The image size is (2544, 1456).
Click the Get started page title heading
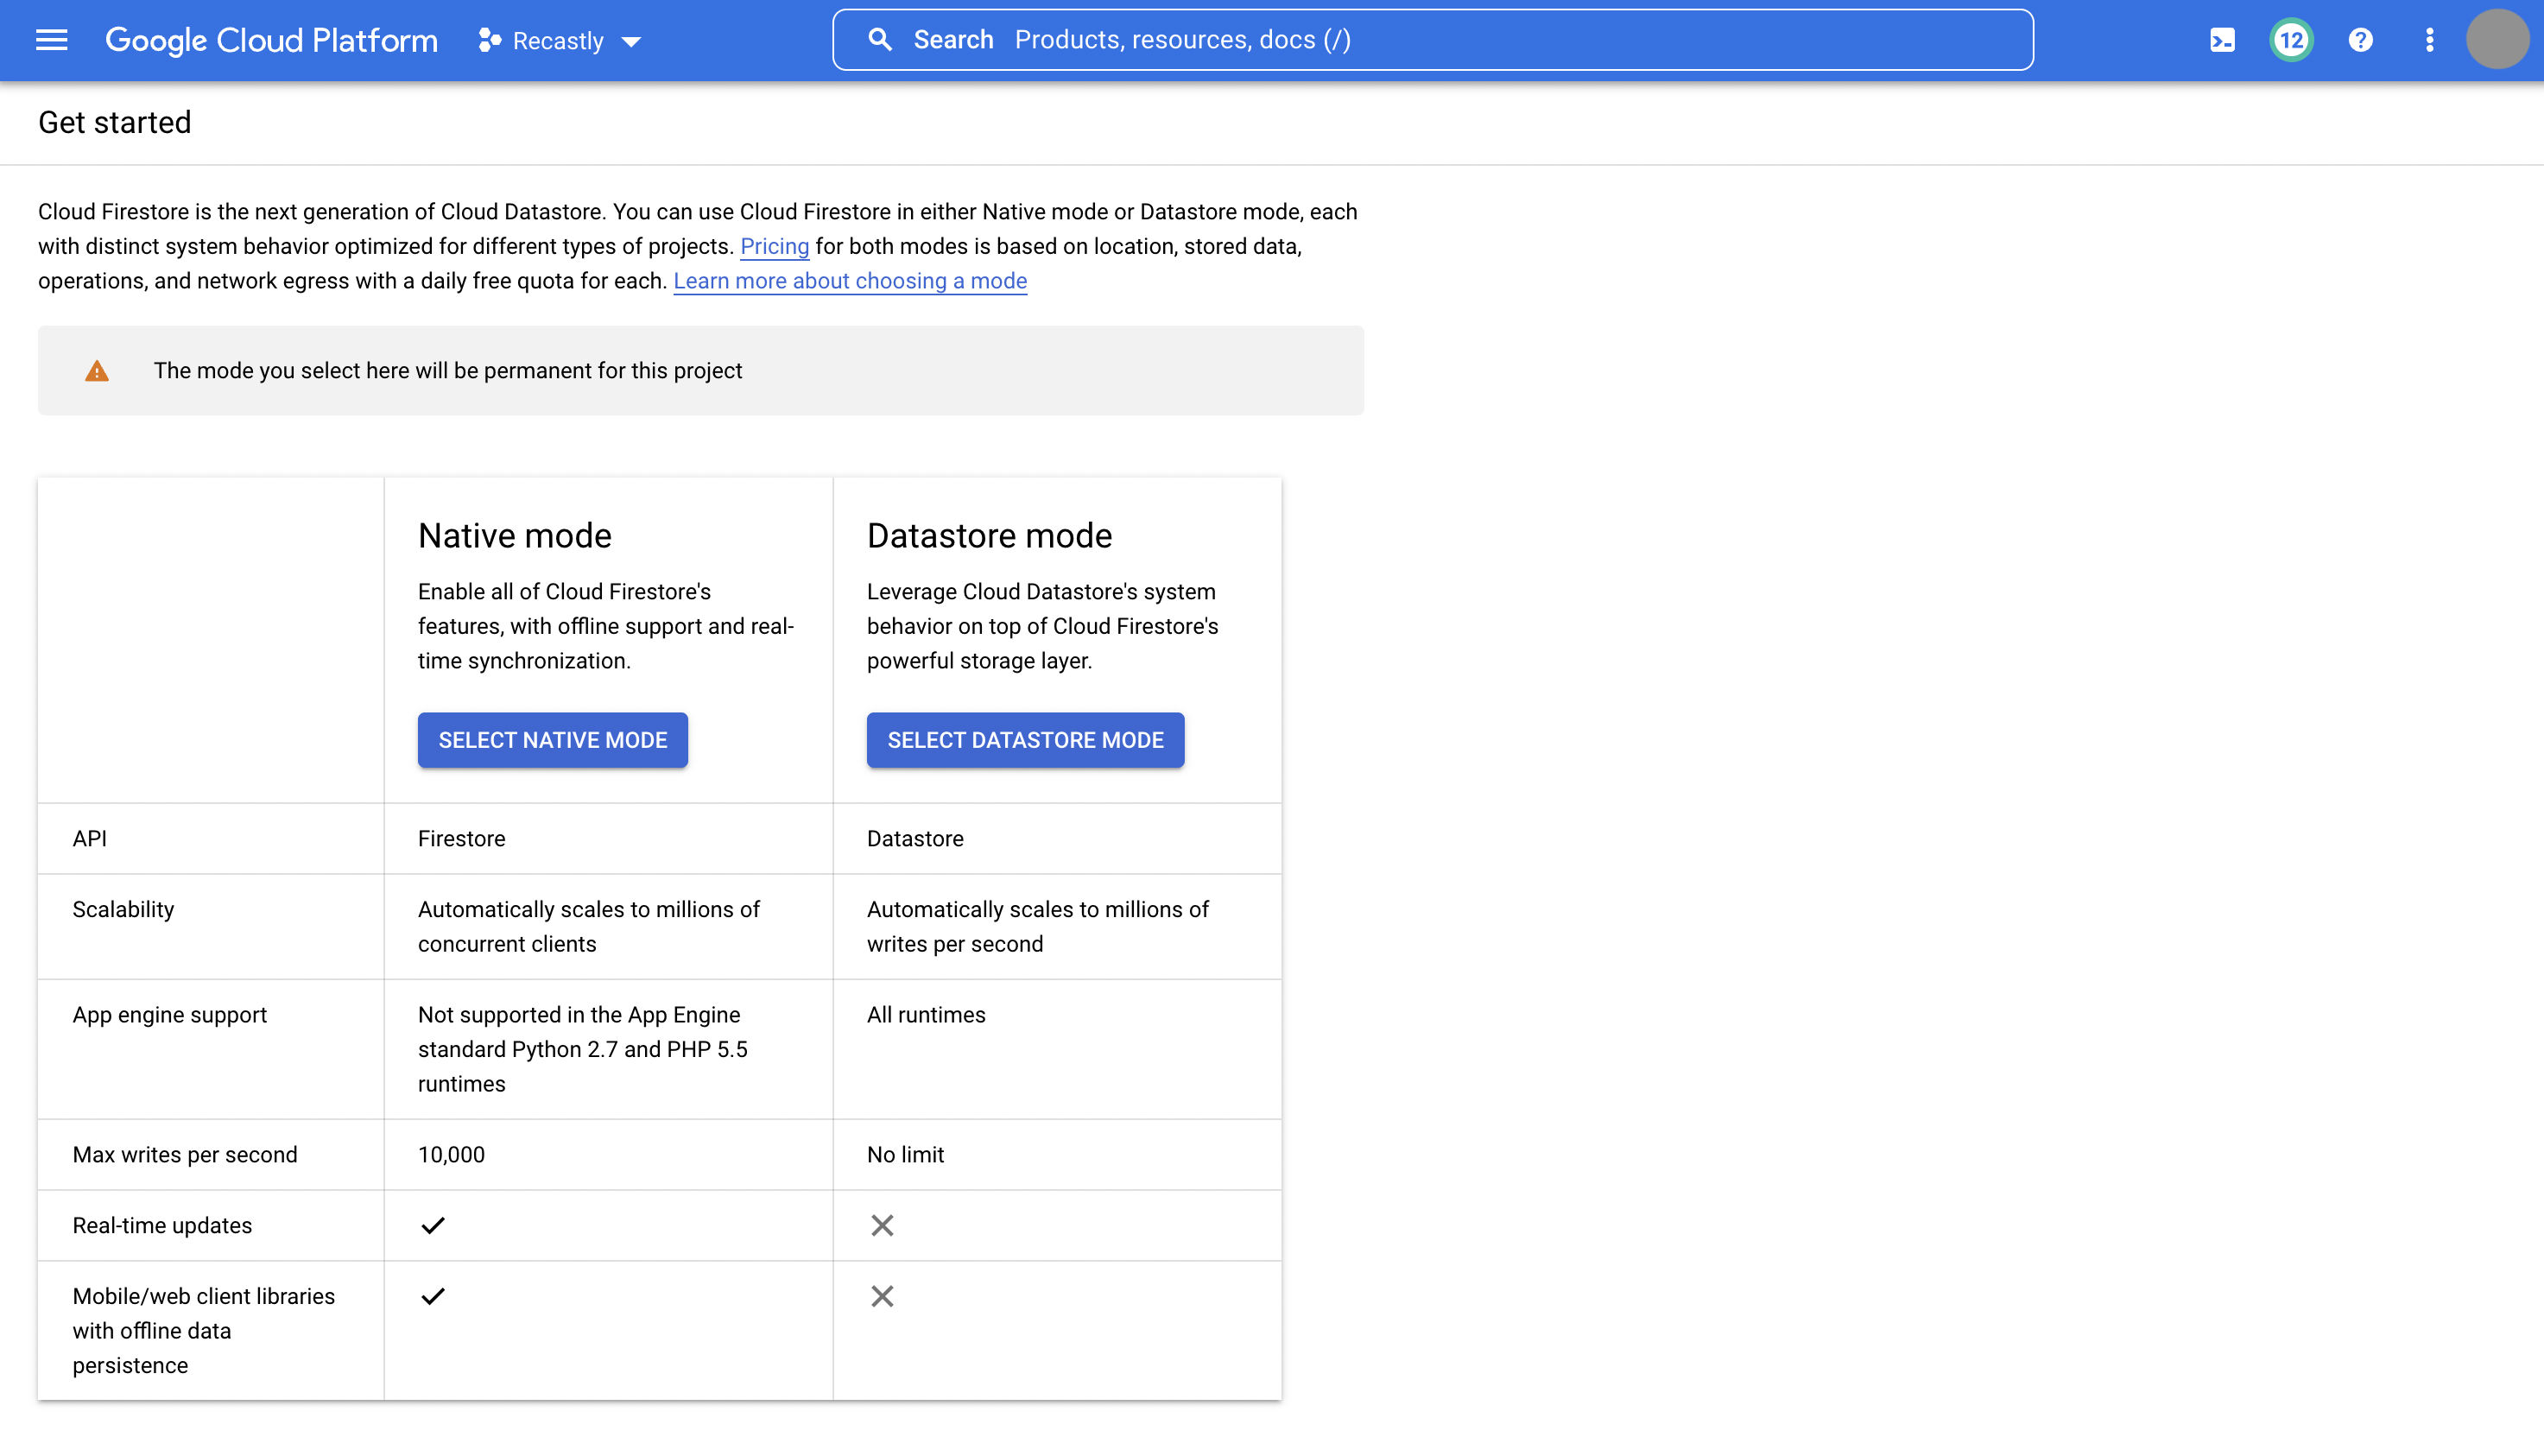tap(114, 123)
